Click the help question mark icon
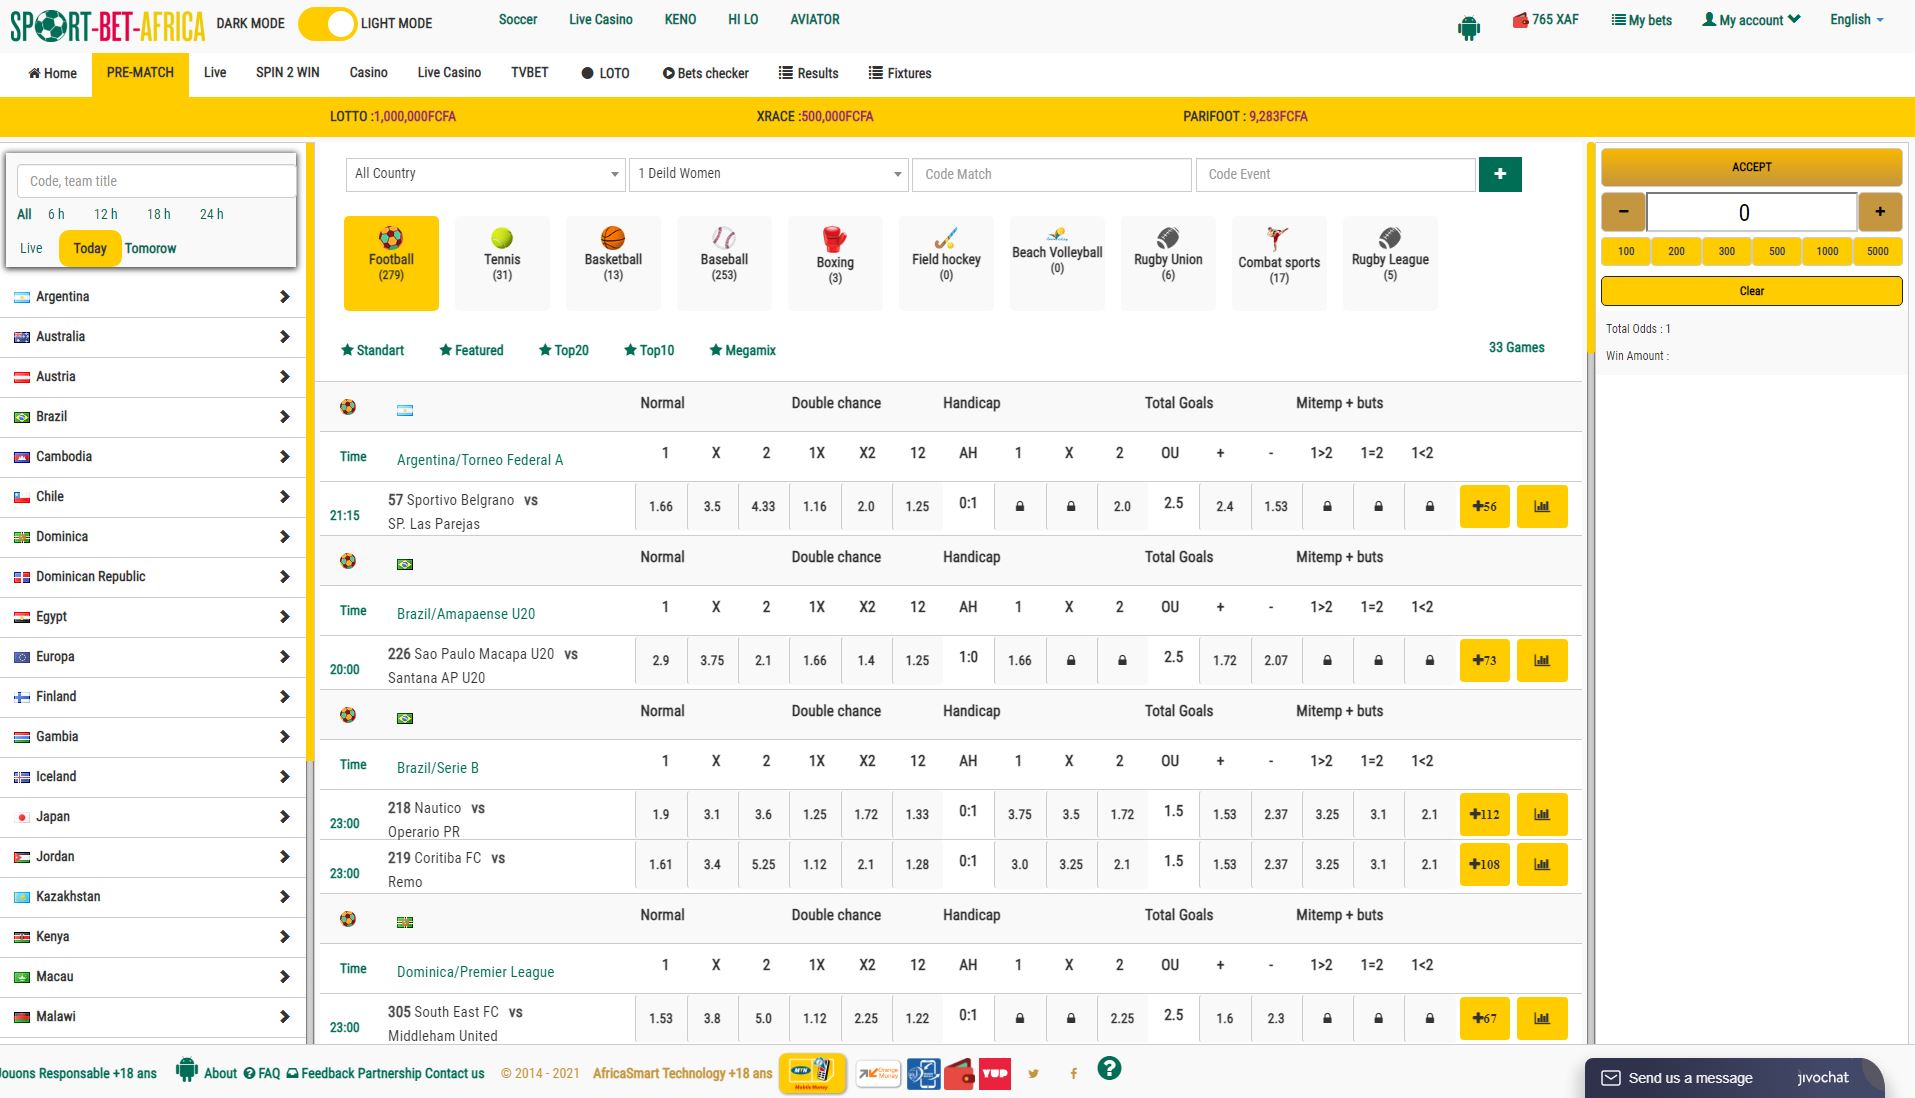This screenshot has height=1098, width=1915. (x=1109, y=1069)
